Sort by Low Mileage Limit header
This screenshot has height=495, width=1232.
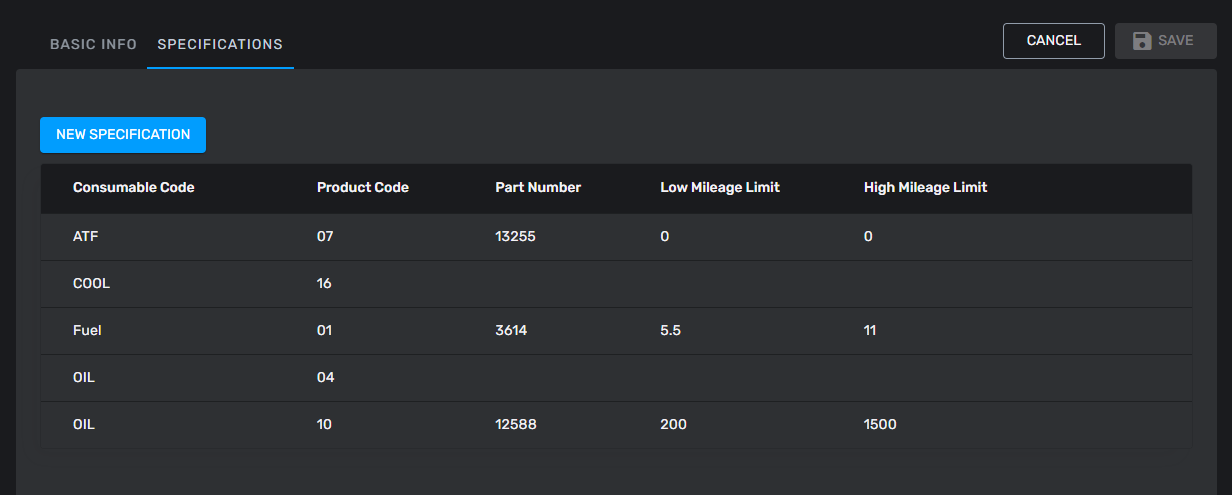tap(719, 188)
